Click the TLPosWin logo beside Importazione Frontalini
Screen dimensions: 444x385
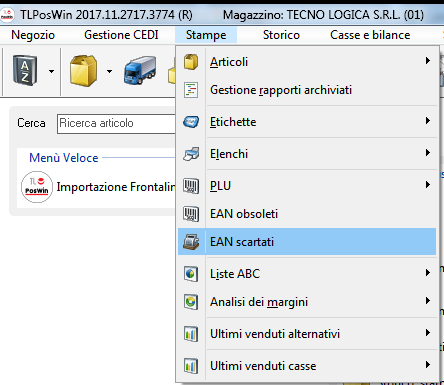[x=37, y=187]
